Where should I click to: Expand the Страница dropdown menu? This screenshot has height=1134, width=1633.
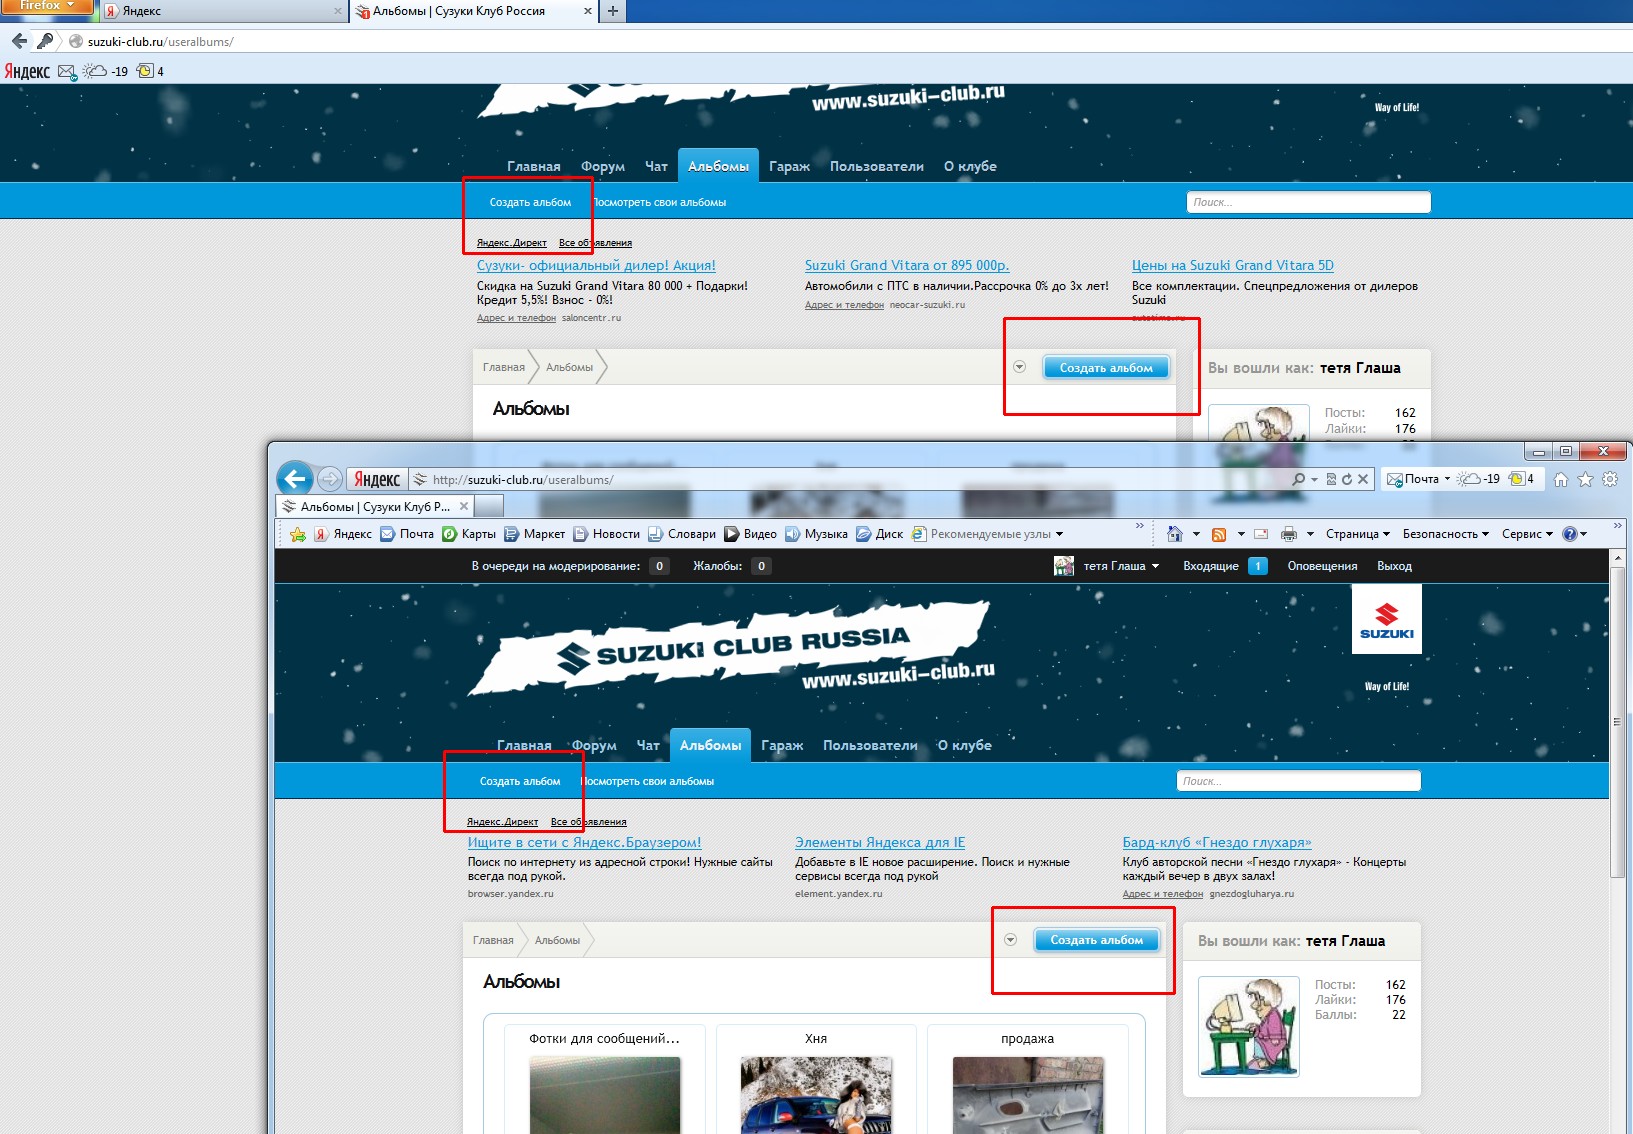point(1357,534)
